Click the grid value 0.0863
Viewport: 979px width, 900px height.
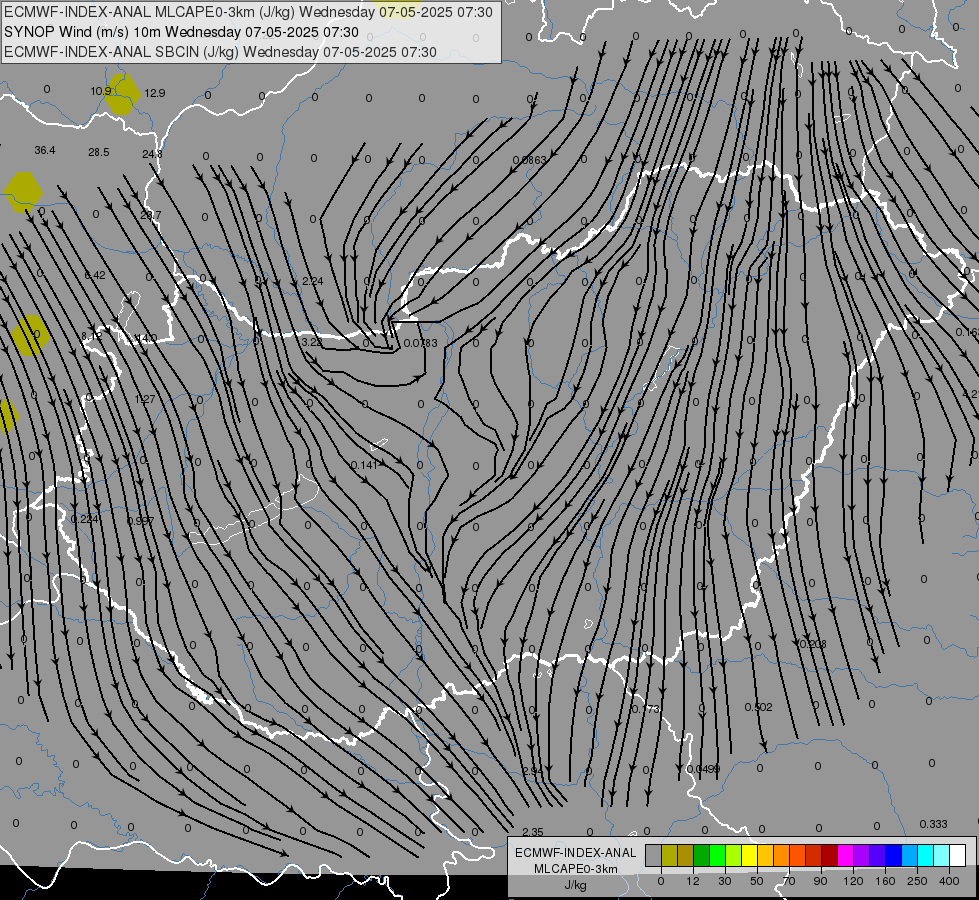pos(529,160)
